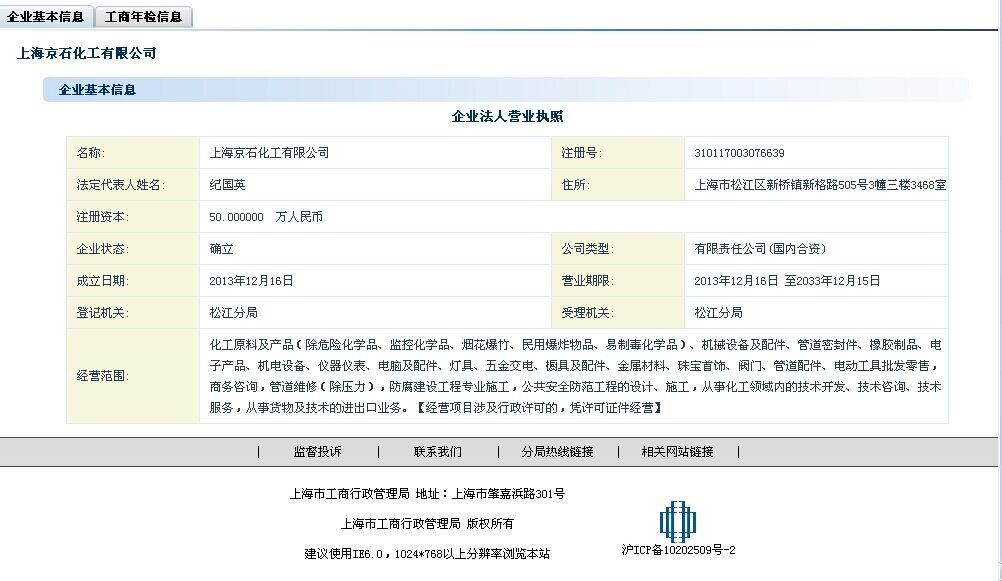Viewport: 1002px width, 581px height.
Task: Click the 营业期限 date range value
Action: (787, 281)
